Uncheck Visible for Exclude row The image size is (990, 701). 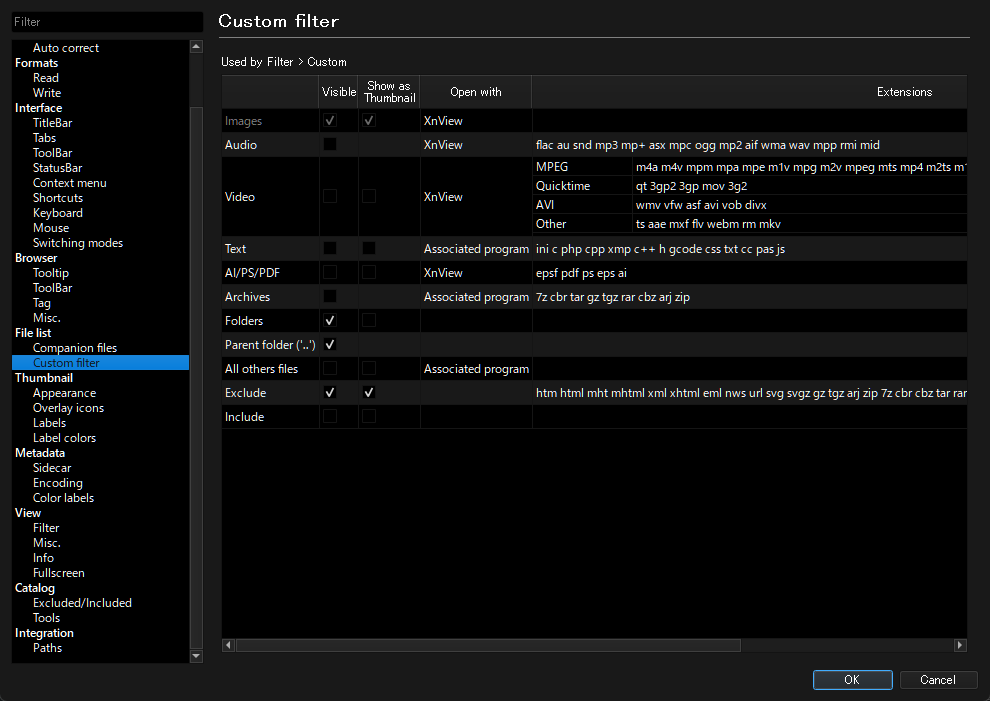(330, 393)
